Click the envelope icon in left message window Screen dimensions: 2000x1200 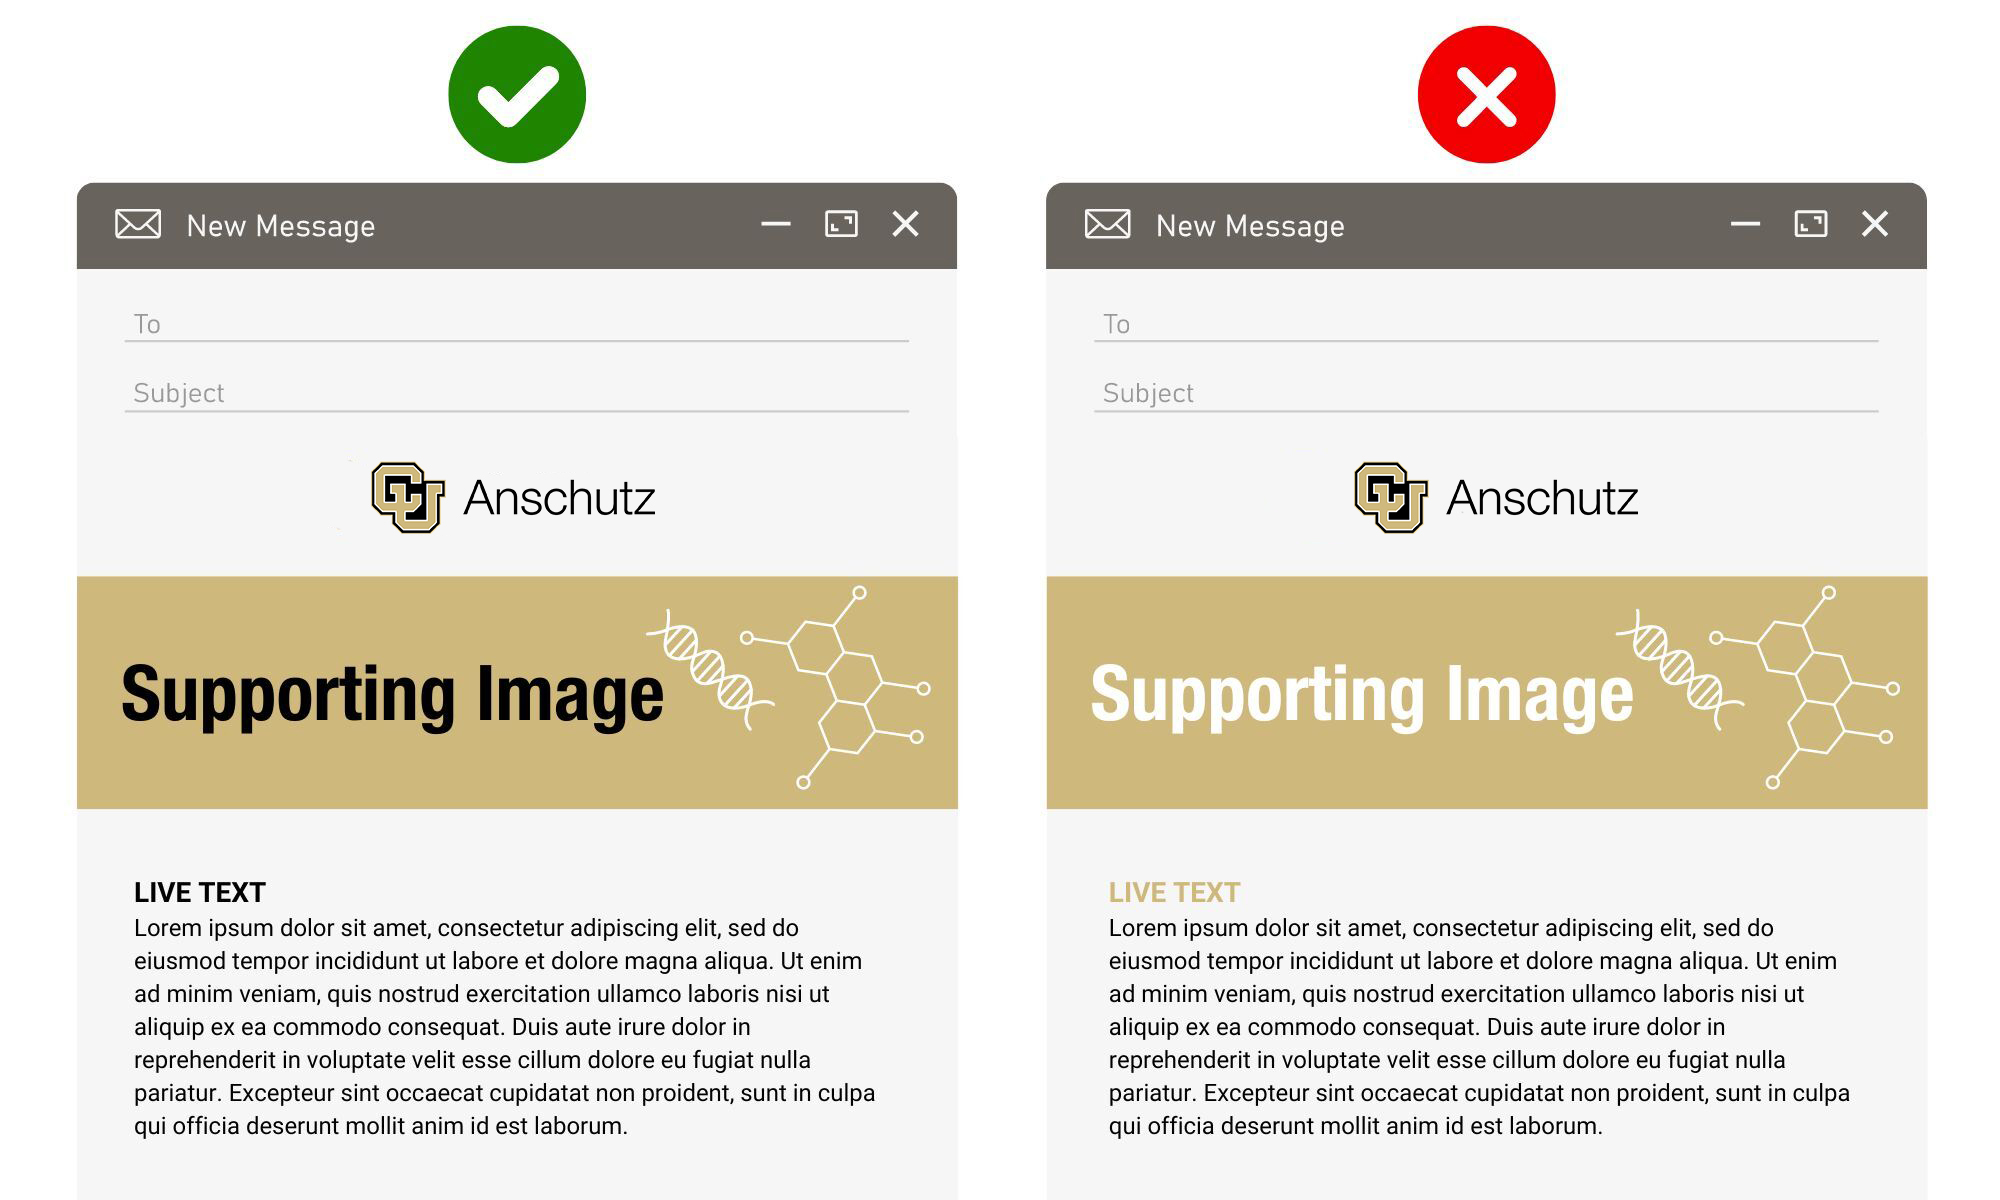pos(138,224)
